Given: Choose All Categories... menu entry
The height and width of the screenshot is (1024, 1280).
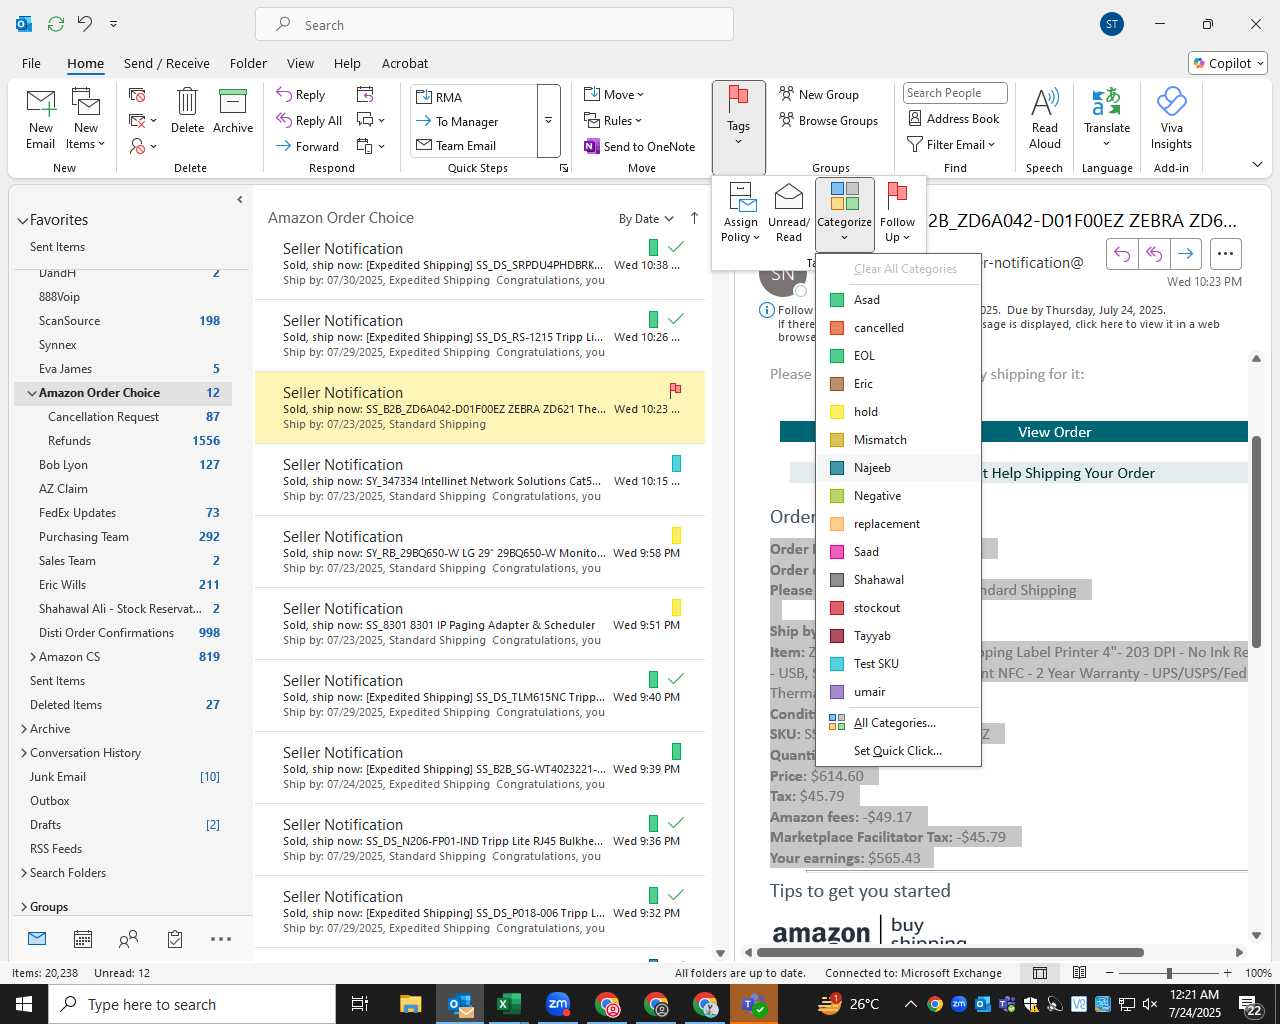Looking at the screenshot, I should click(x=898, y=723).
